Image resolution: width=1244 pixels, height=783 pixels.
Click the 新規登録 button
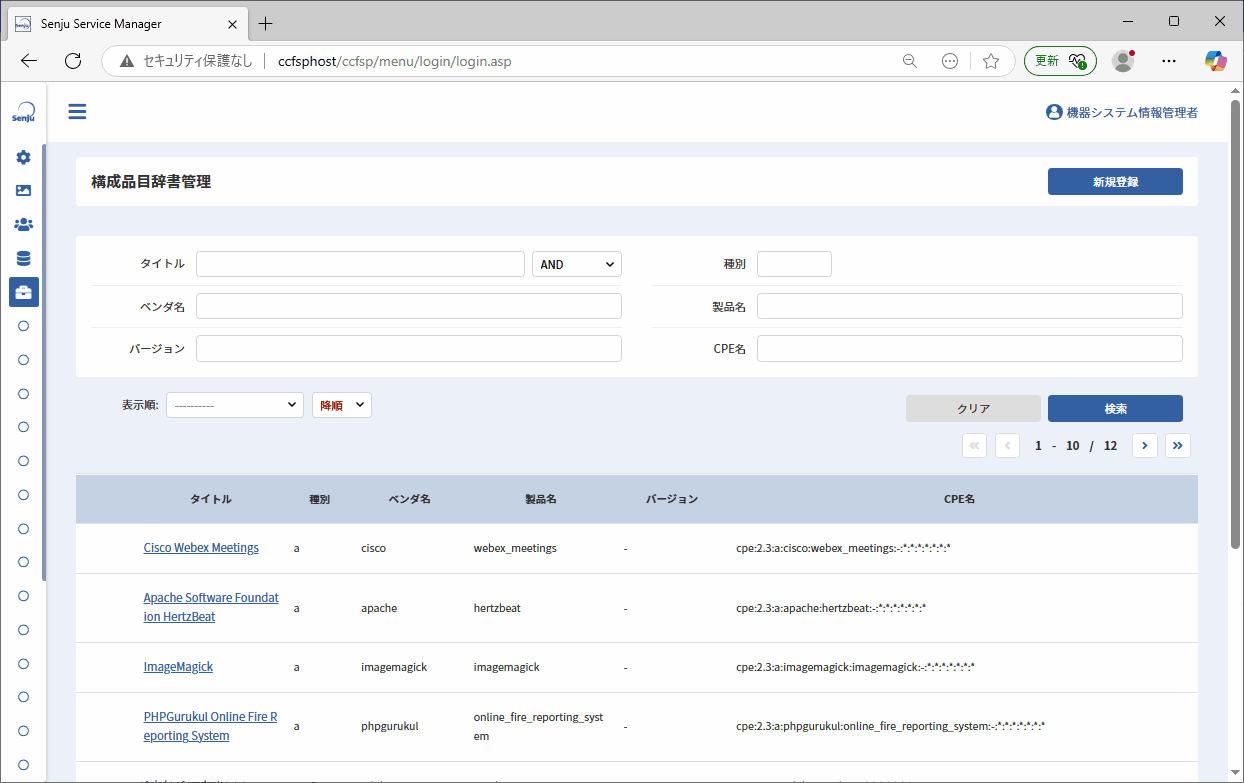pos(1115,182)
